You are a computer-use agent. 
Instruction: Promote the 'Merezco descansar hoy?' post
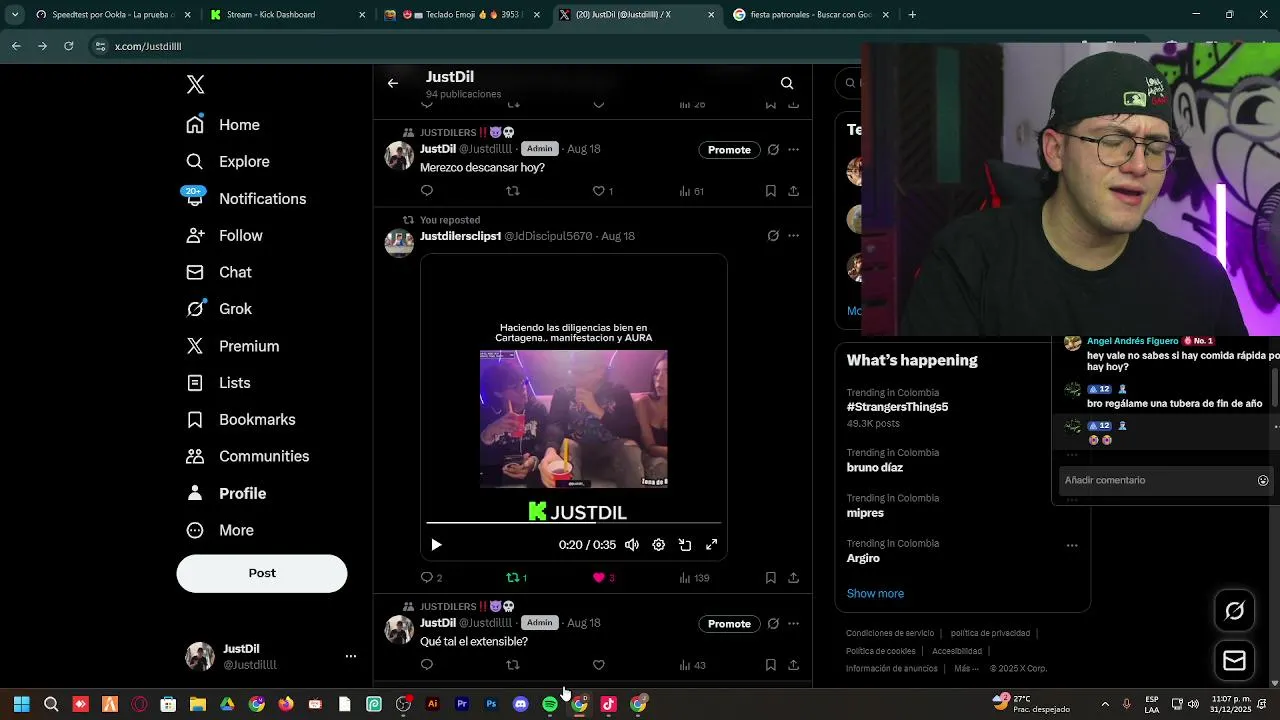point(729,150)
